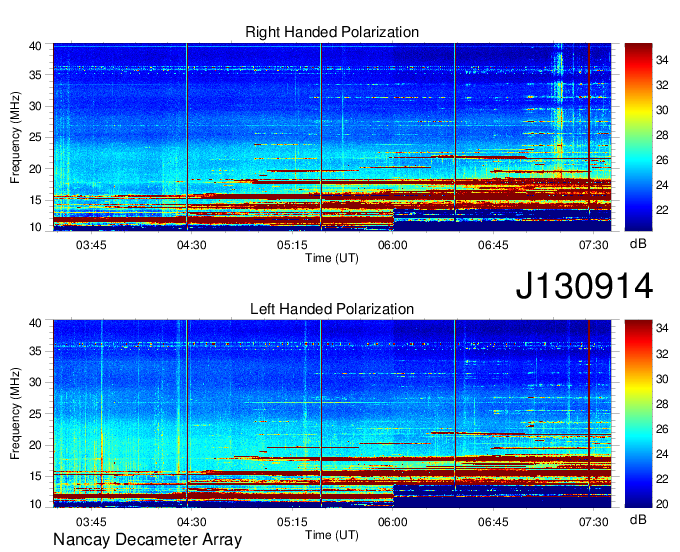This screenshot has height=552, width=680.
Task: Click the "30" frequency tick on the bottom plot
Action: pyautogui.click(x=35, y=382)
